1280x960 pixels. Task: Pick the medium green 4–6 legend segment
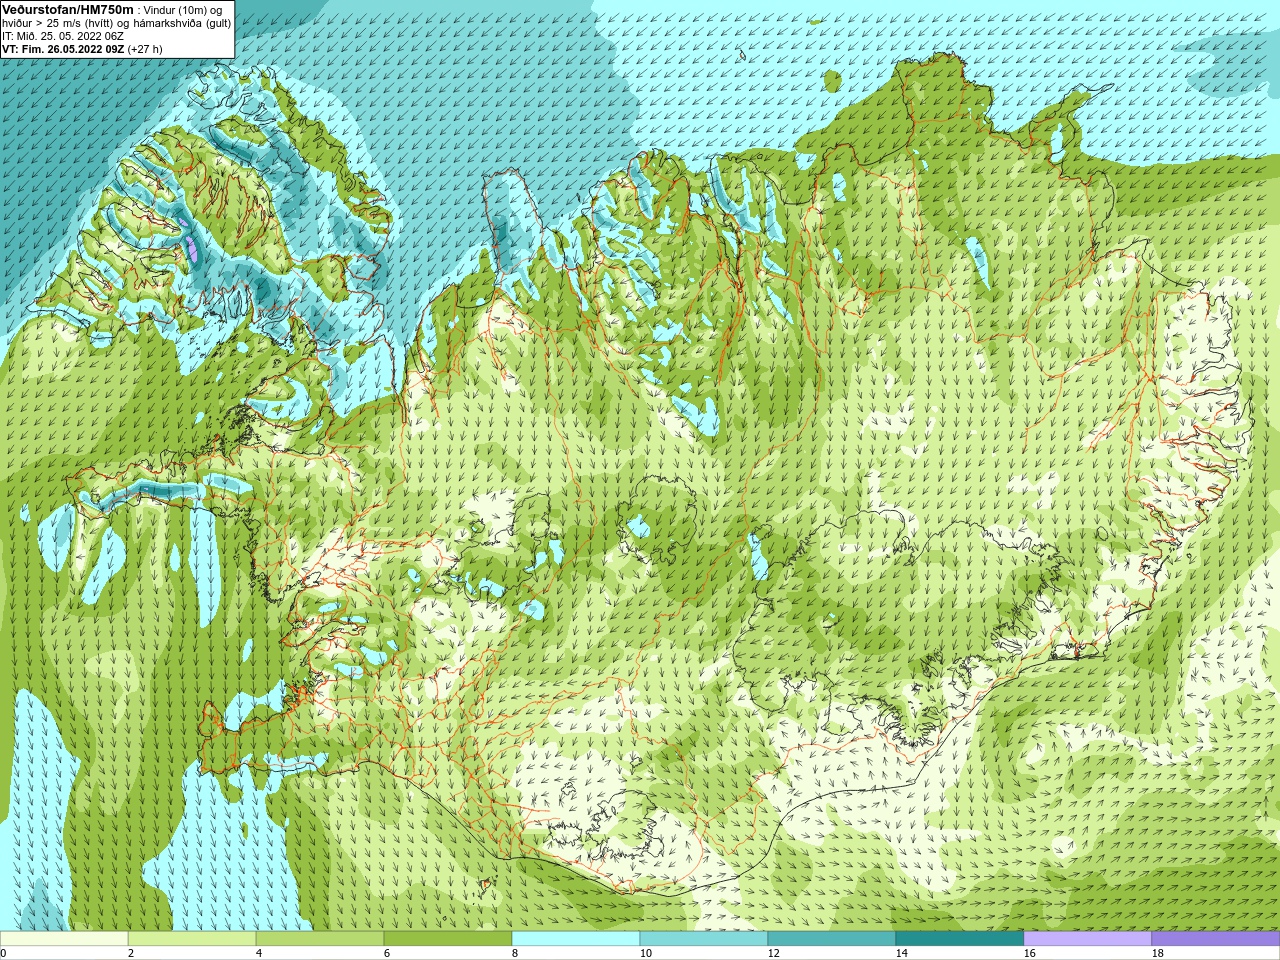(320, 939)
